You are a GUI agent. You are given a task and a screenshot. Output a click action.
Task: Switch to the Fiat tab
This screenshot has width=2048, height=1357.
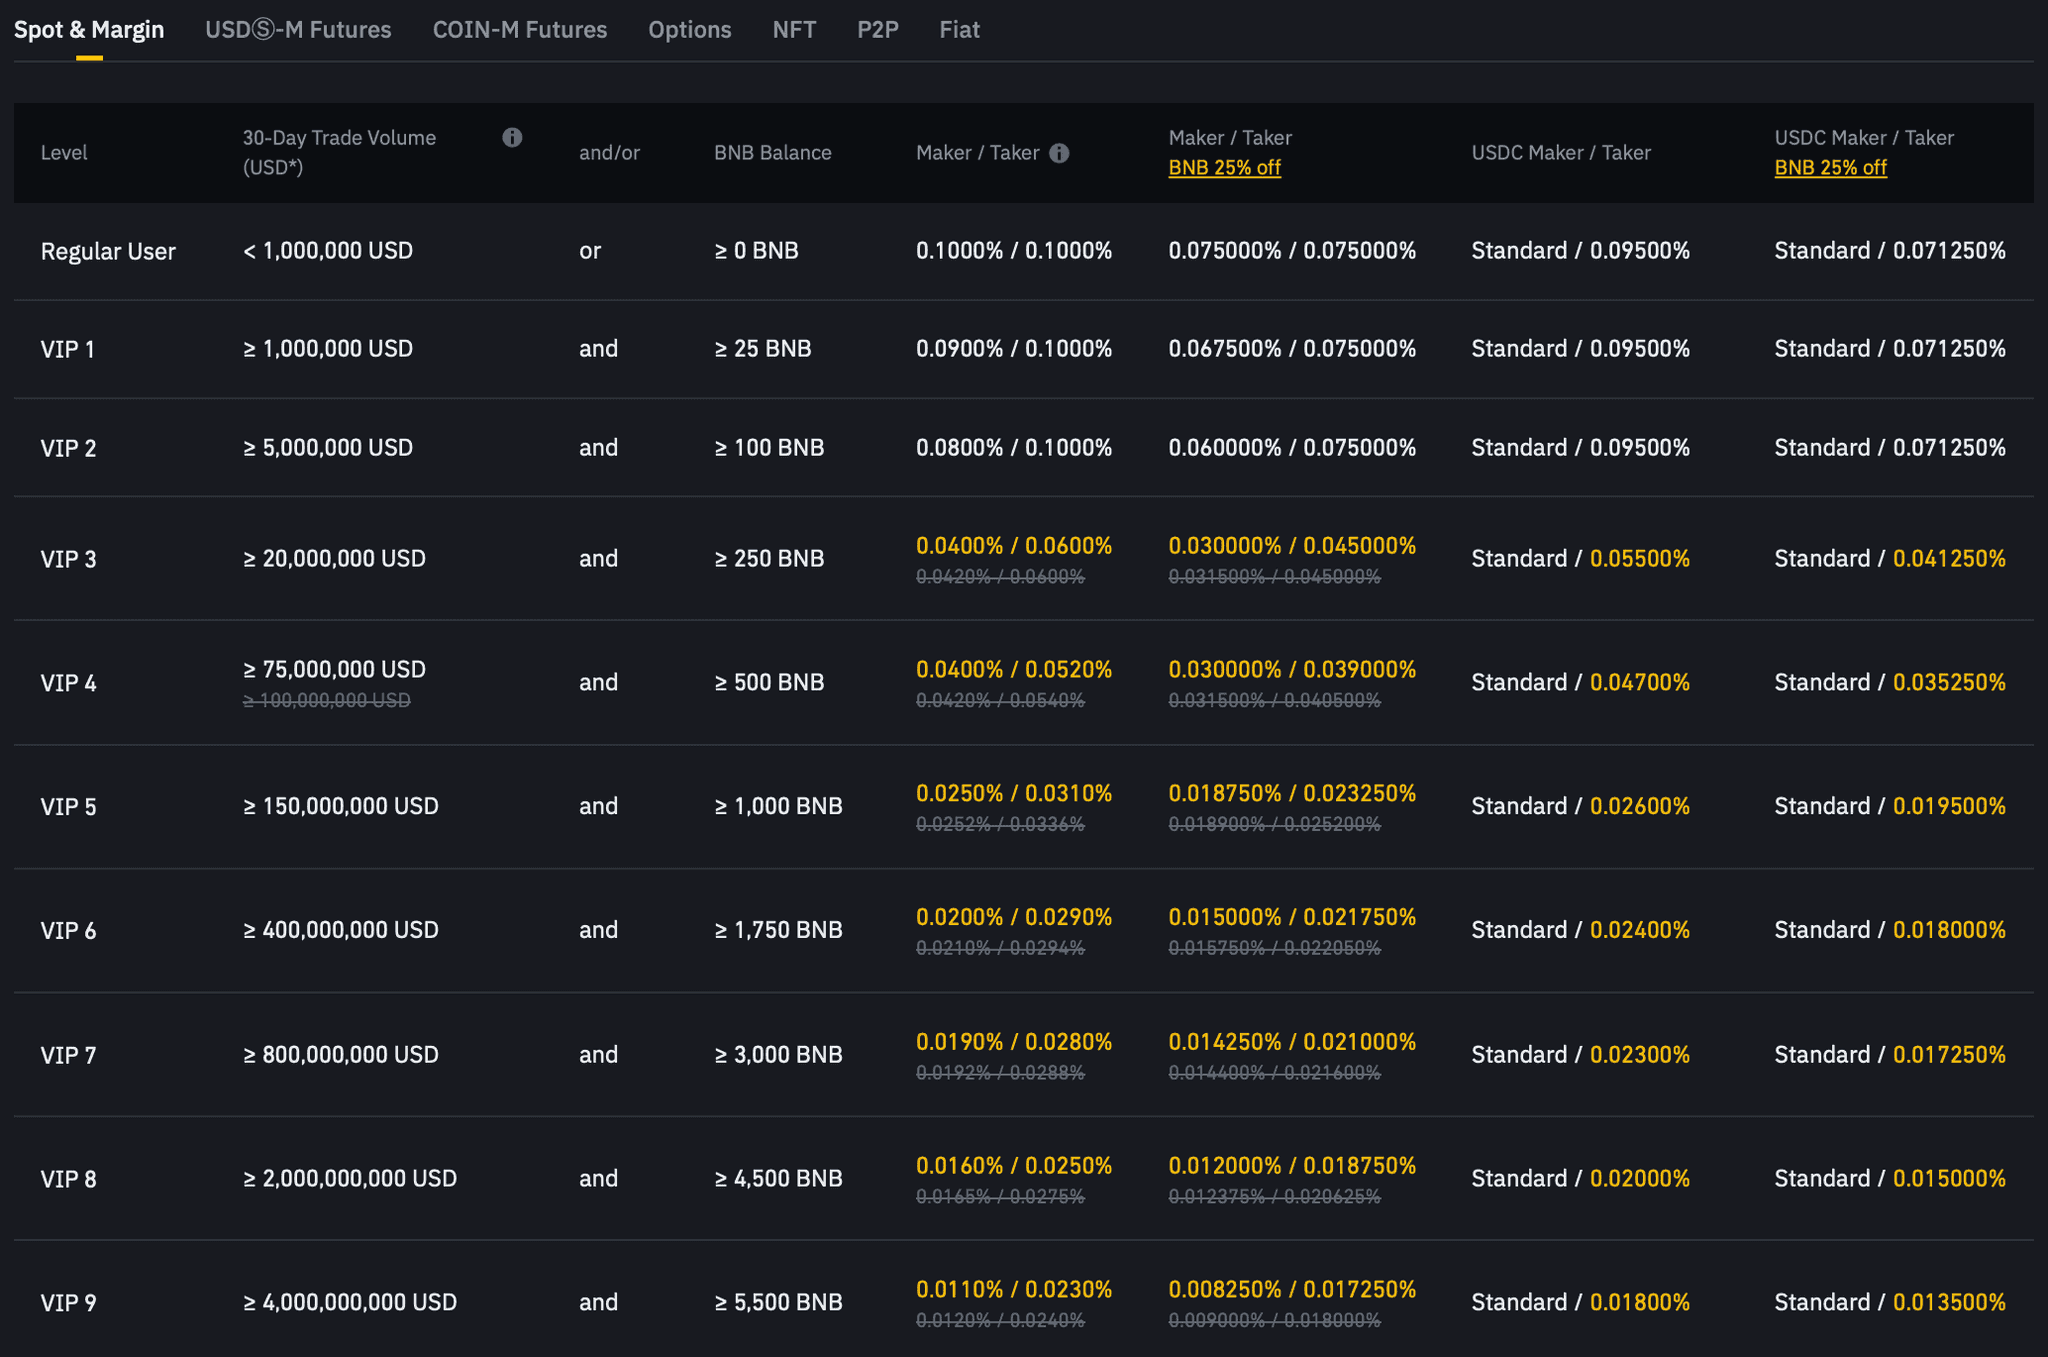pyautogui.click(x=958, y=30)
